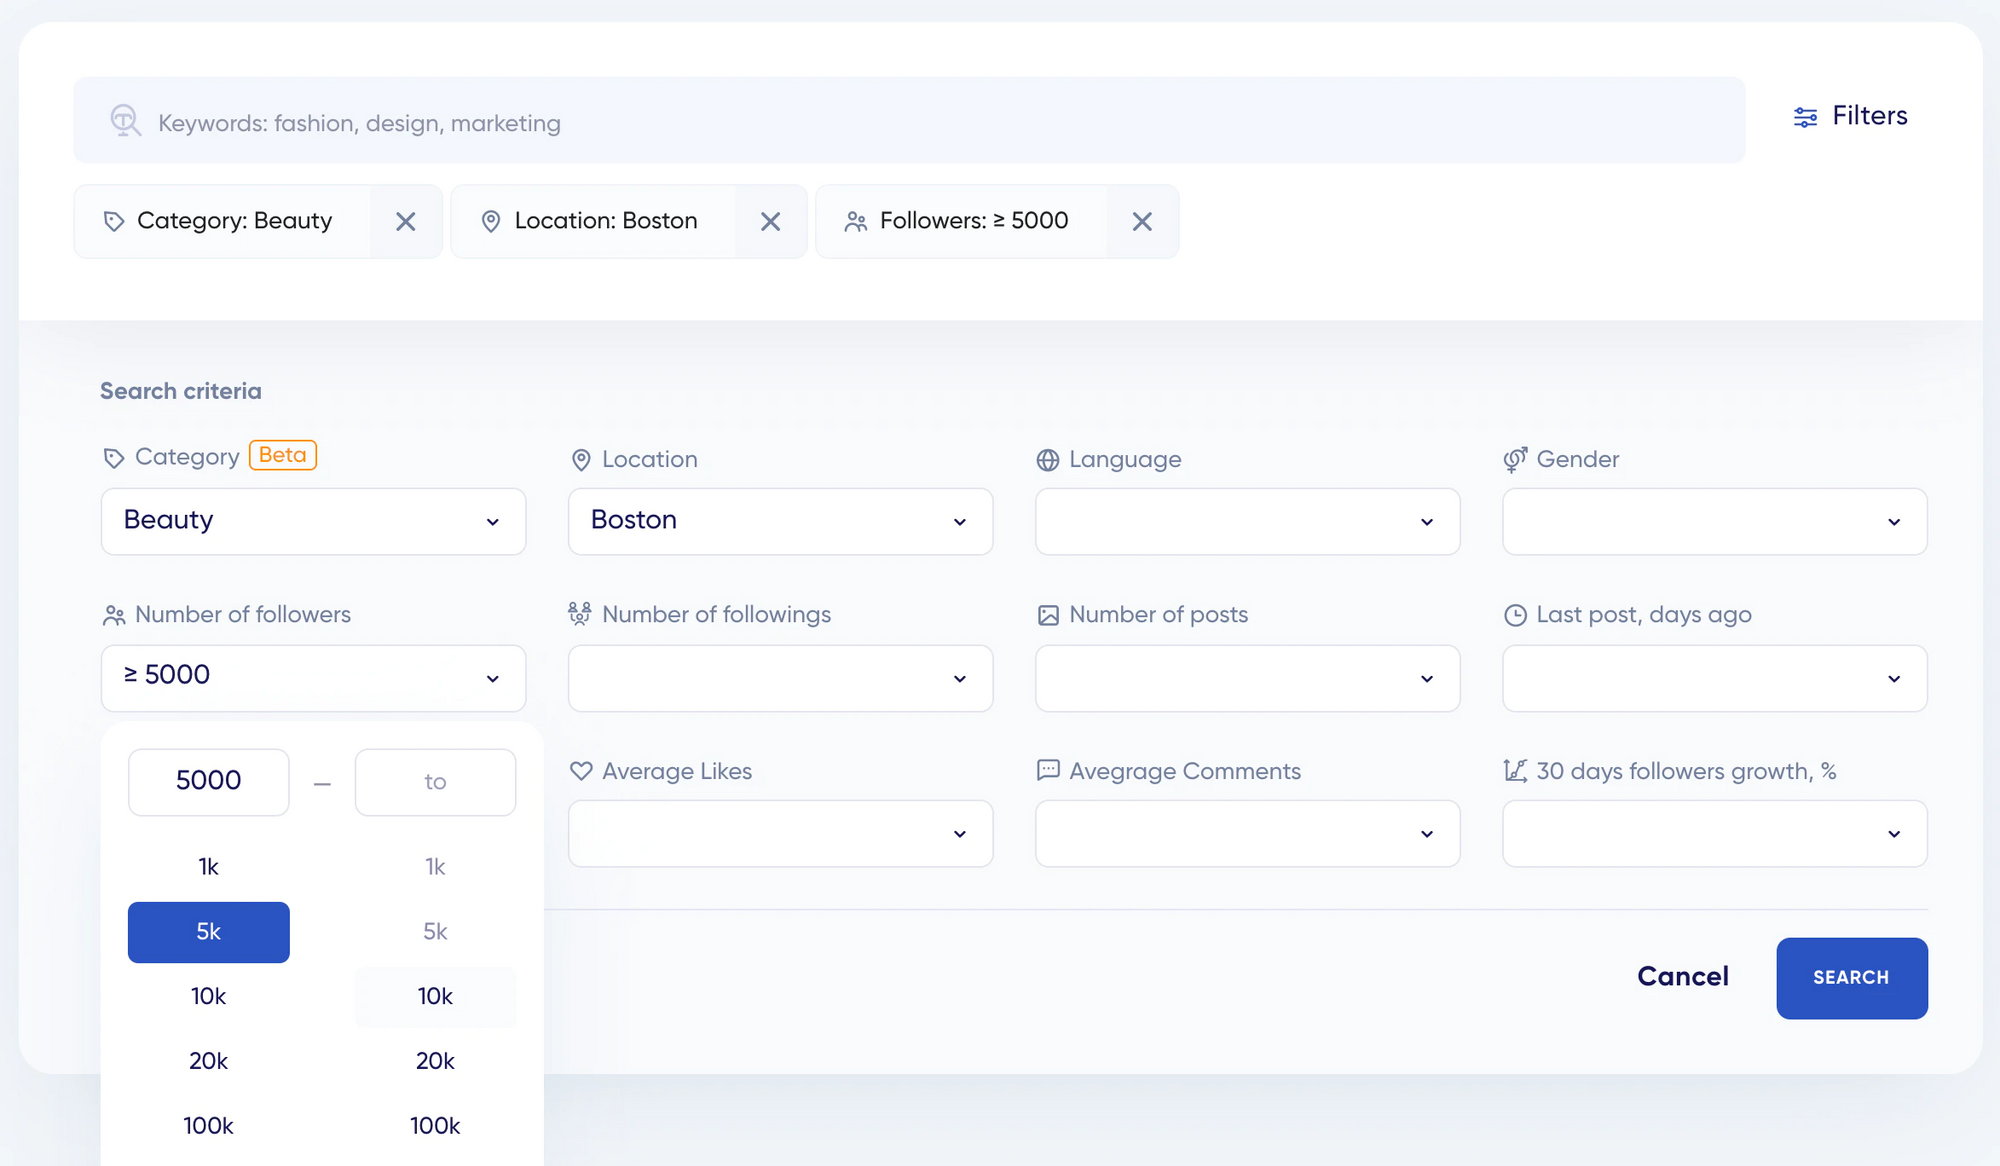
Task: Click the tag icon beside Category label
Action: (114, 458)
